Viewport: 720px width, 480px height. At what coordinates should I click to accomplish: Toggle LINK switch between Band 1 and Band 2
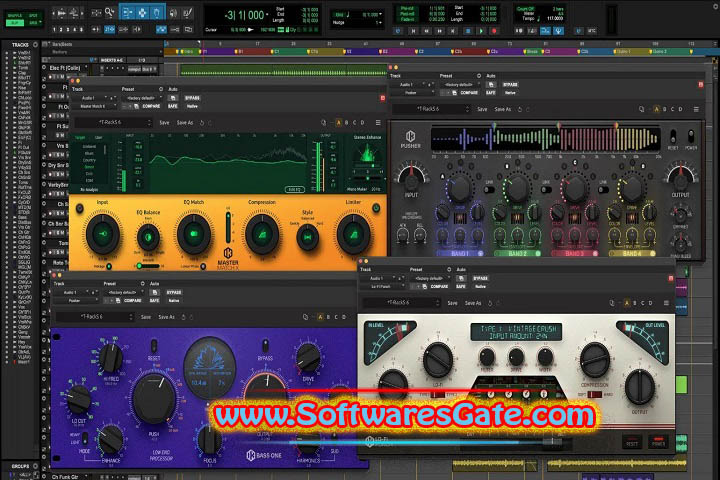click(x=489, y=189)
